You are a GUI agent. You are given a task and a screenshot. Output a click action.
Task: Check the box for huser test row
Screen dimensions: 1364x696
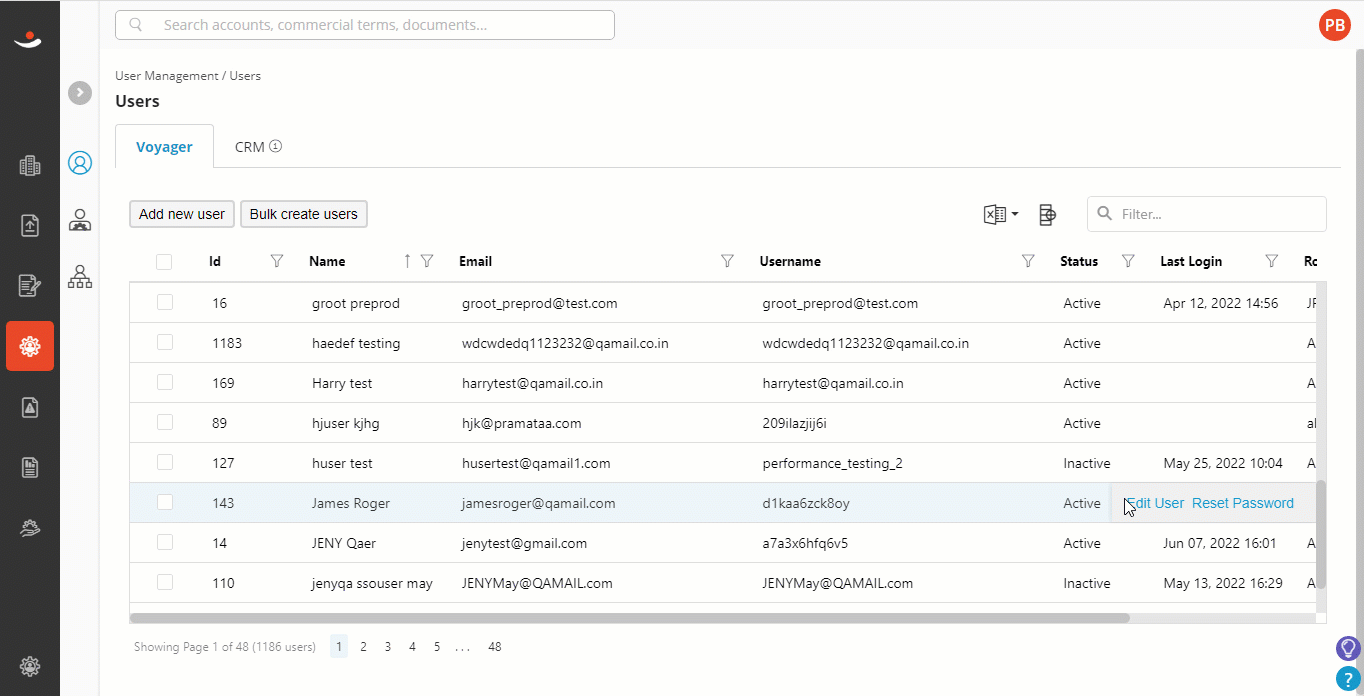(165, 462)
